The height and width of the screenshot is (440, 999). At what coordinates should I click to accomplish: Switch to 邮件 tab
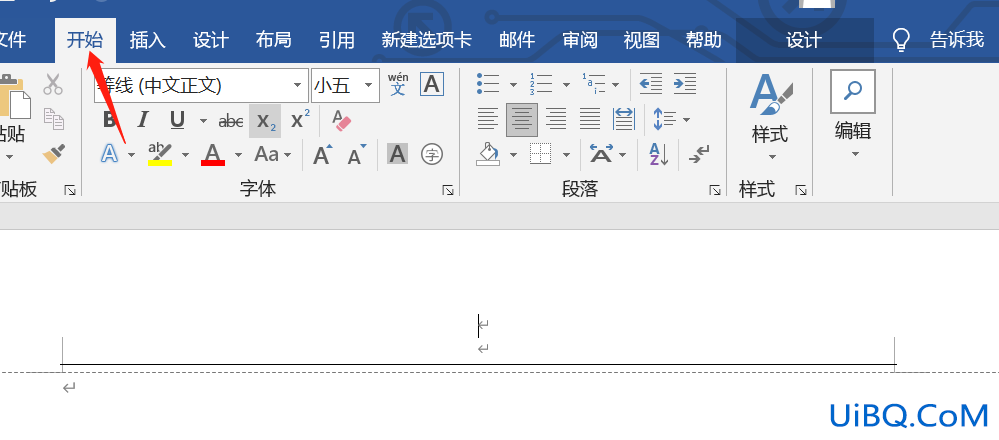(517, 40)
